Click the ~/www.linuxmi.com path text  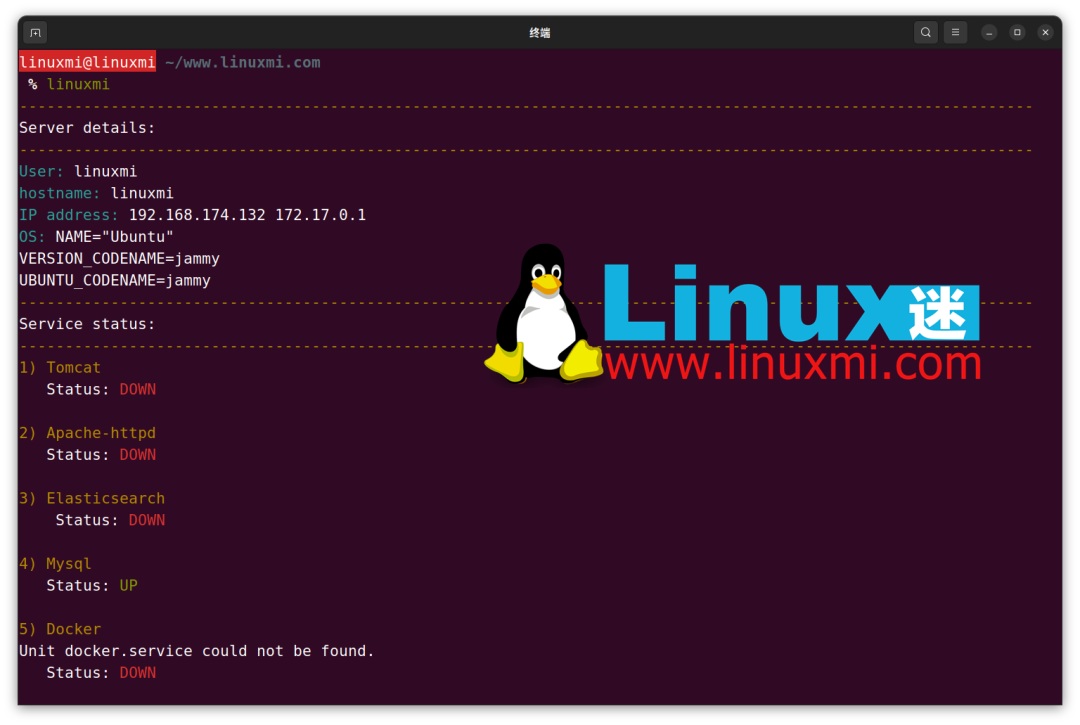[242, 63]
